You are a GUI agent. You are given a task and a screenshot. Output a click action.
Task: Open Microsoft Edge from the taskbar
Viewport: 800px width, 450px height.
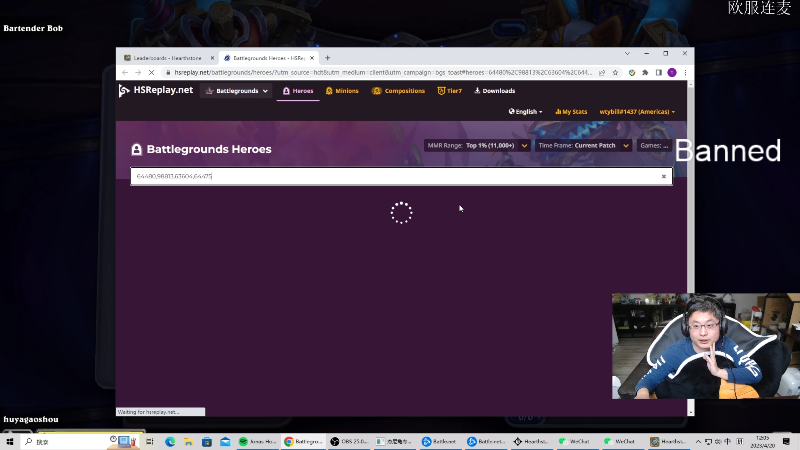(x=170, y=441)
